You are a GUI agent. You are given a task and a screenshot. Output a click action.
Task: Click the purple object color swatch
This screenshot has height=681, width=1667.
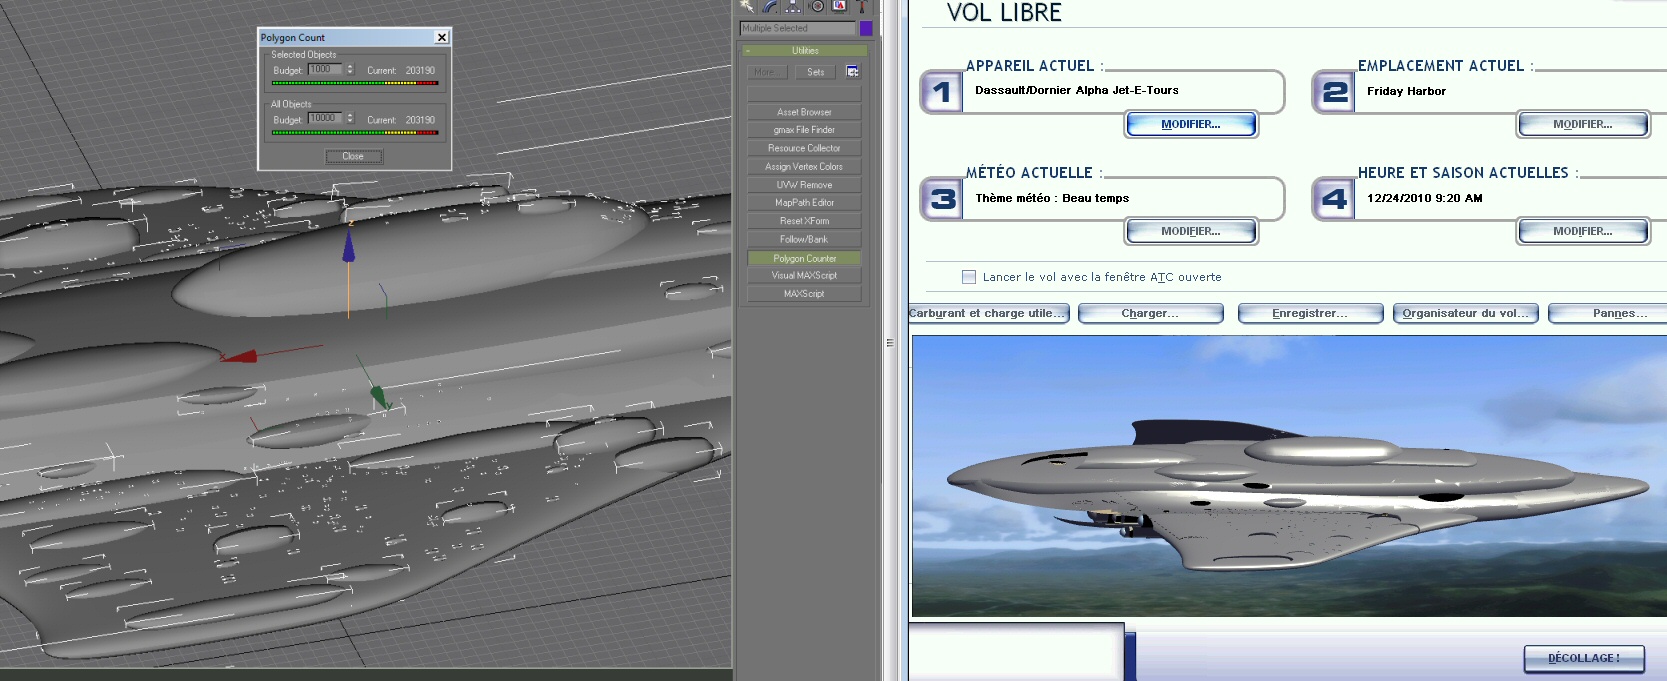click(866, 29)
